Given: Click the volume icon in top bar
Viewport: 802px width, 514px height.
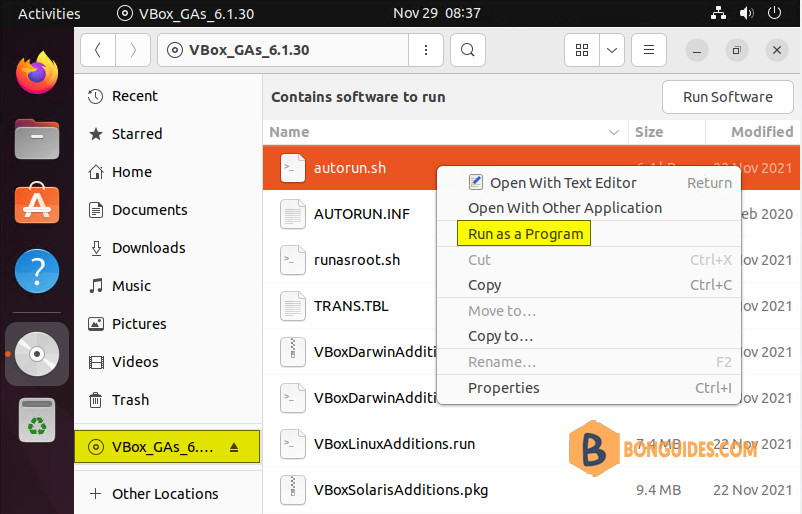Looking at the screenshot, I should [x=746, y=13].
